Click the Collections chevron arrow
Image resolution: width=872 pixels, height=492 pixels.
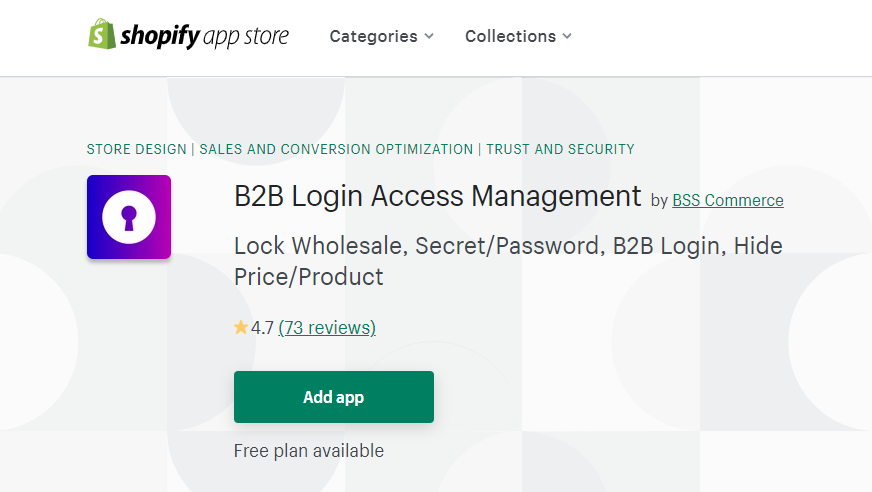[x=567, y=36]
